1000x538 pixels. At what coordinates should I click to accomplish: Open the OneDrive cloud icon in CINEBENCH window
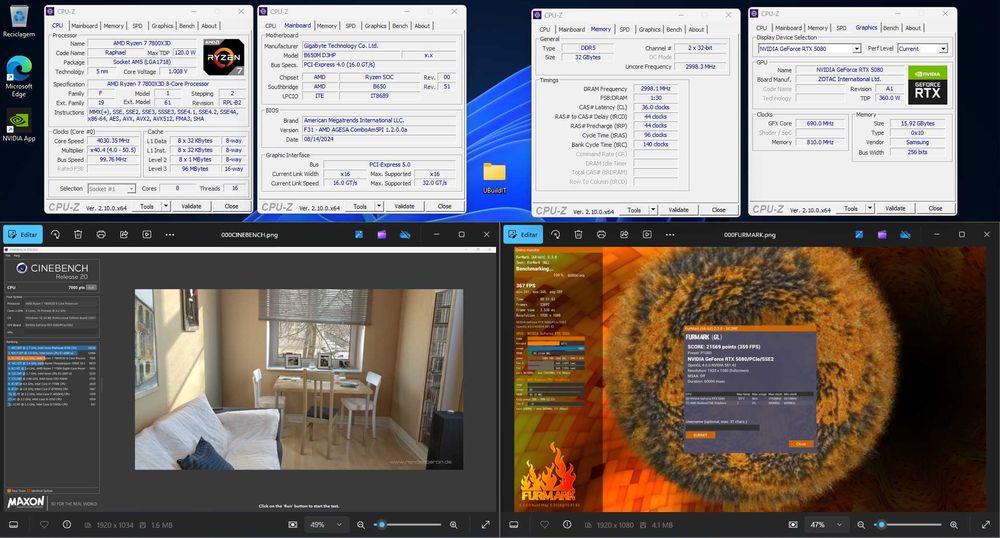pyautogui.click(x=405, y=235)
